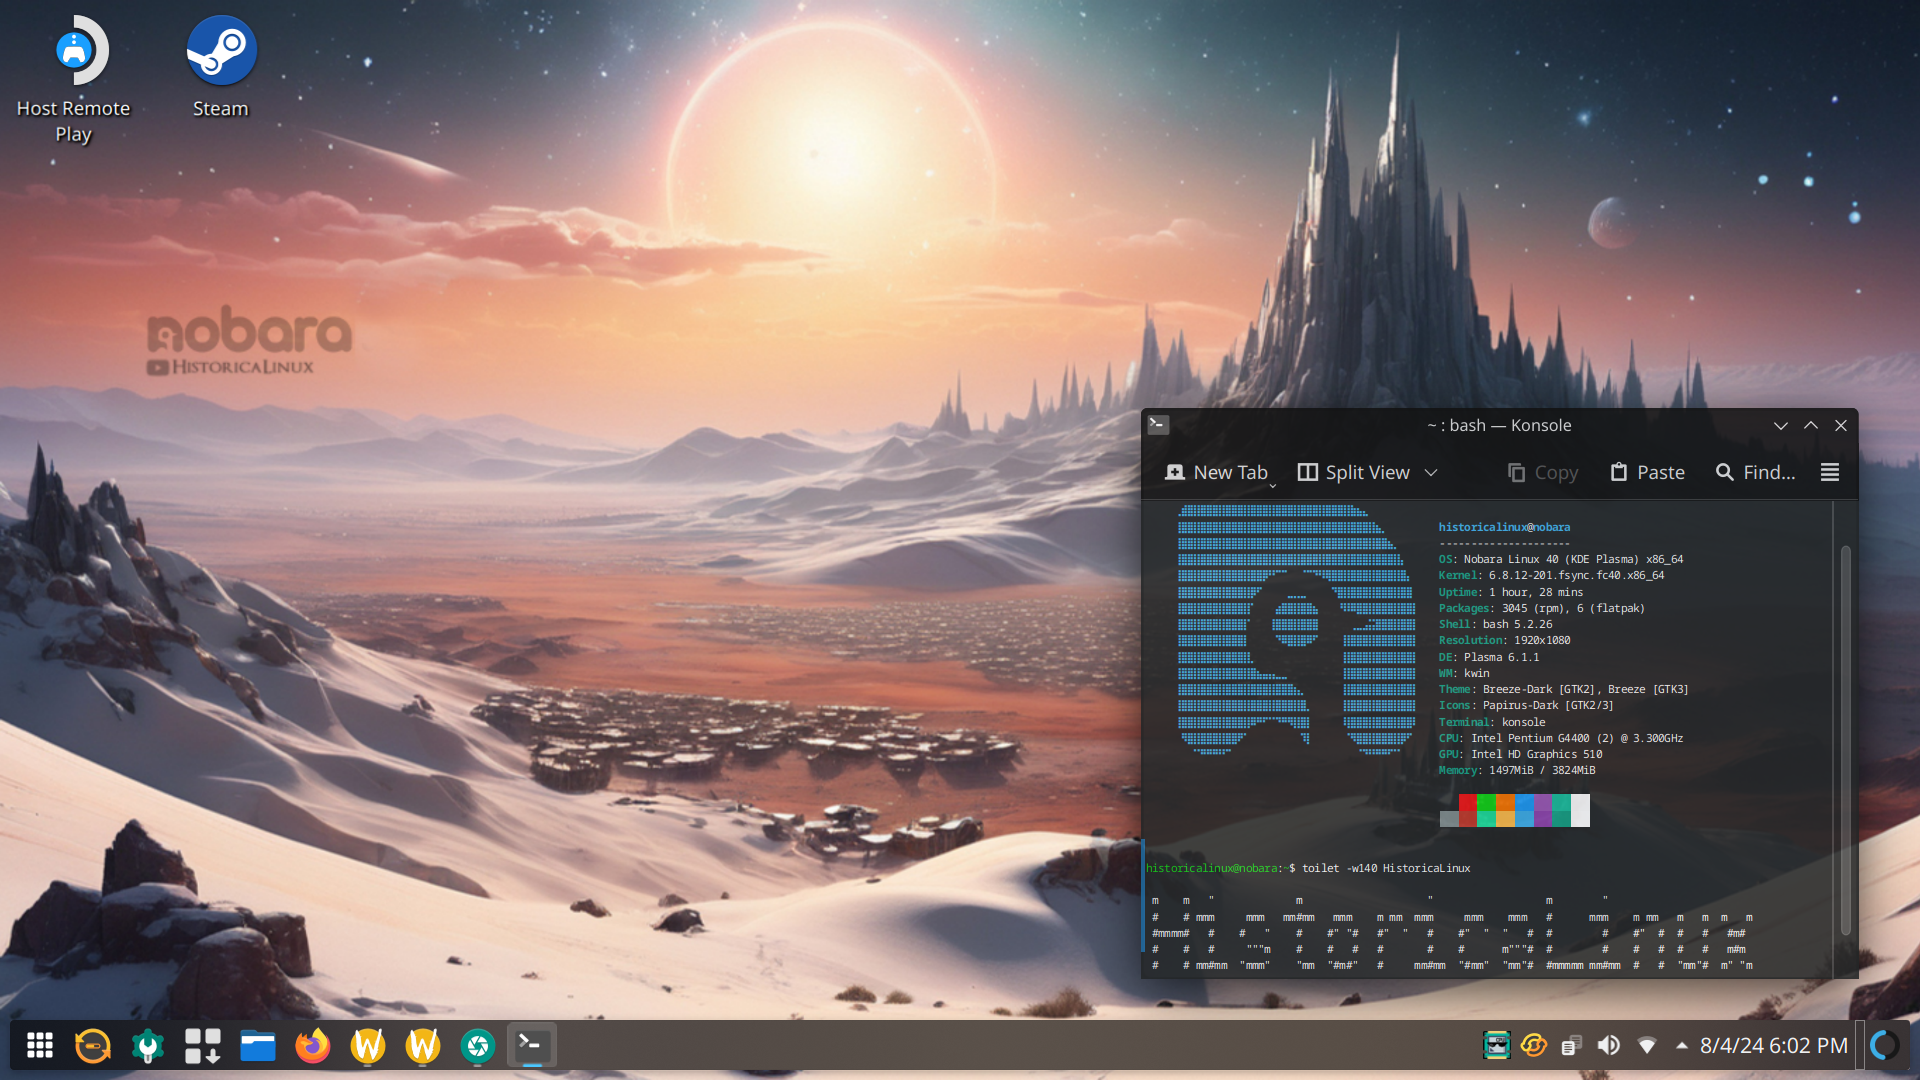This screenshot has height=1080, width=1920.
Task: Click the yellow update sync tray icon
Action: (1534, 1046)
